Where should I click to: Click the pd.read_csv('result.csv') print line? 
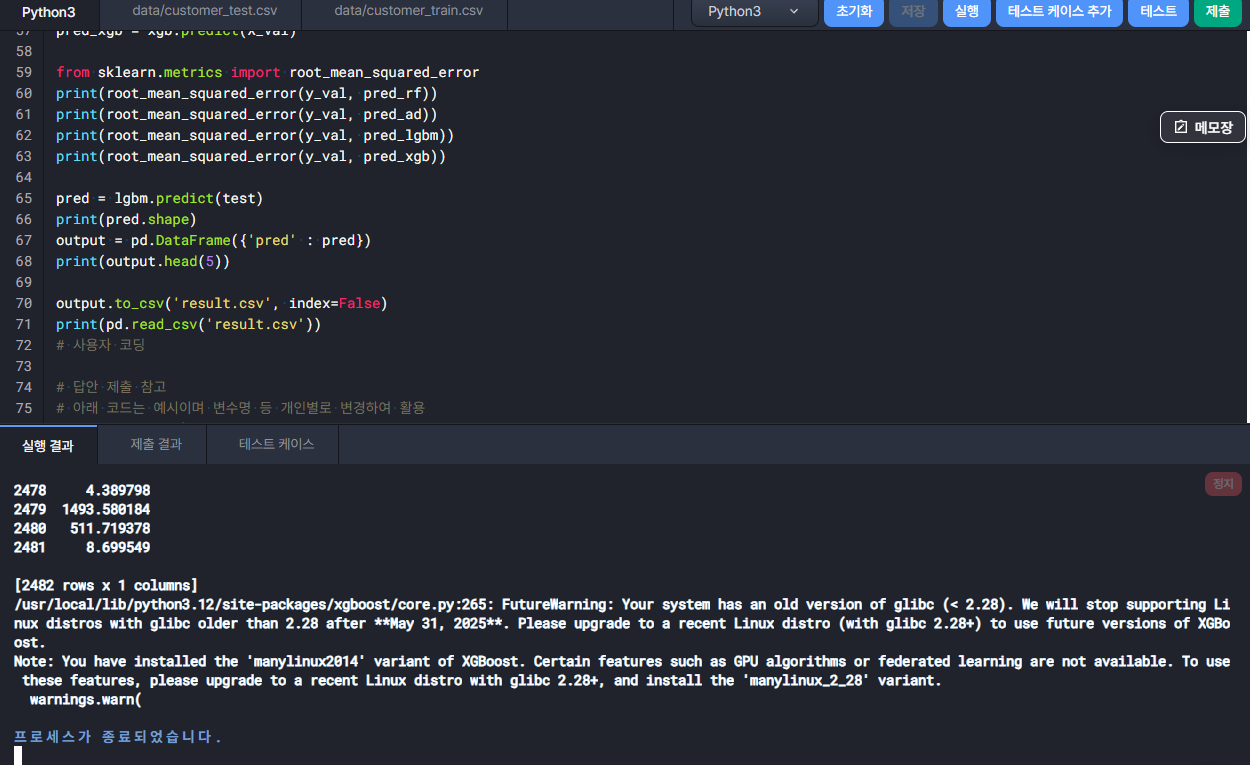coord(189,324)
